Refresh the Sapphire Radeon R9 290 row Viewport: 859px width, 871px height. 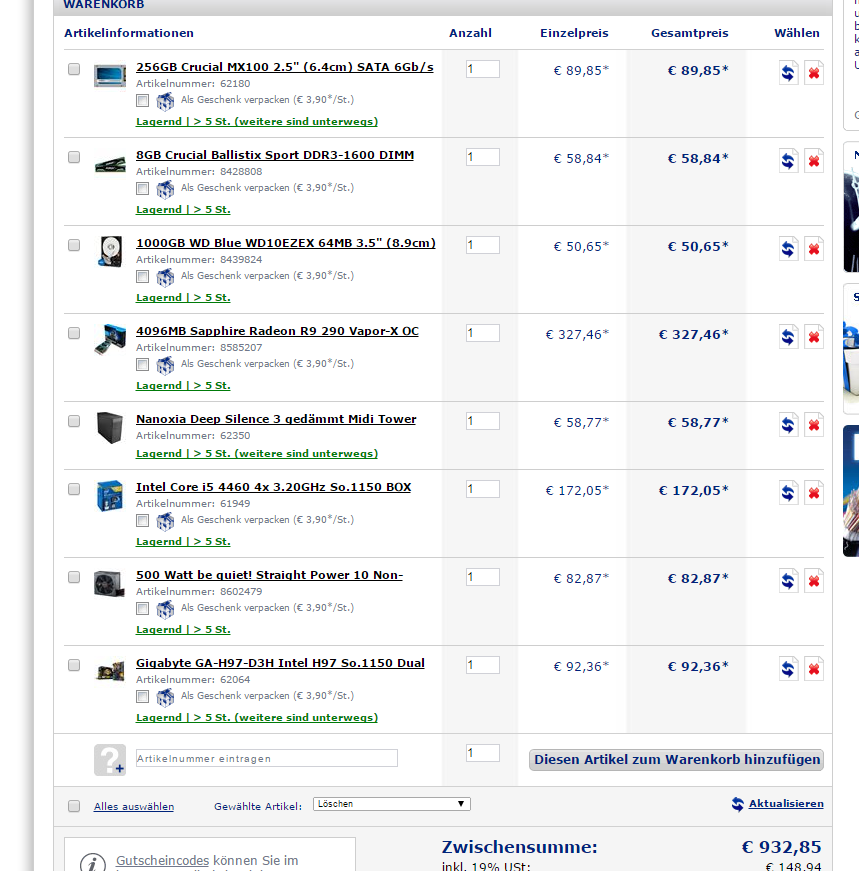[788, 337]
